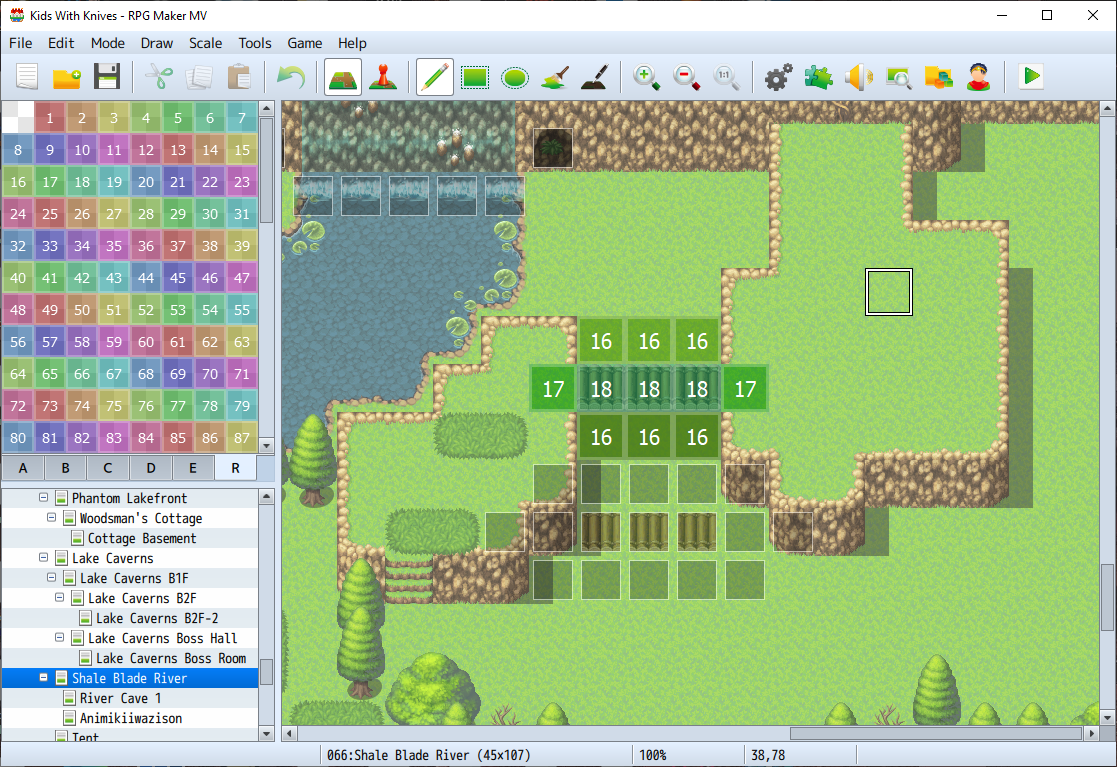Reset the map to actual size 1:1
This screenshot has width=1117, height=767.
(x=726, y=77)
